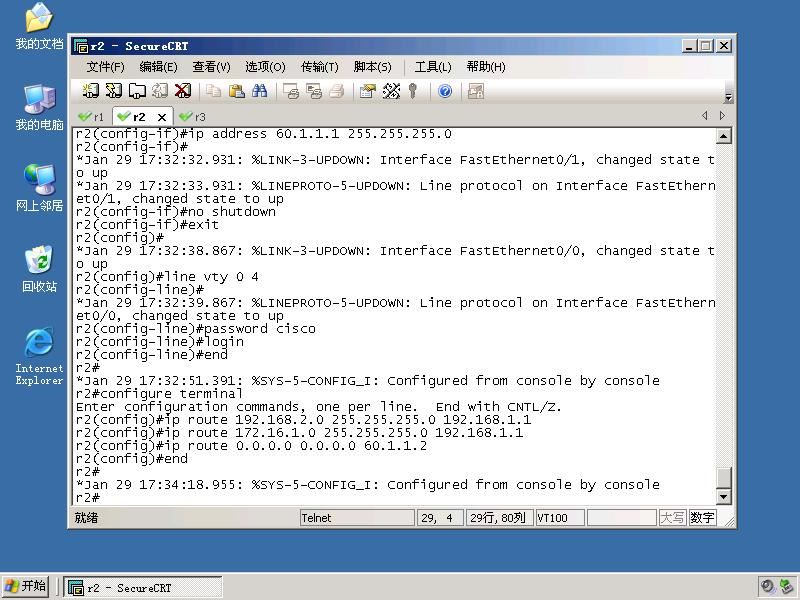Click the Telnet status bar entry
This screenshot has width=800, height=600.
coord(357,518)
